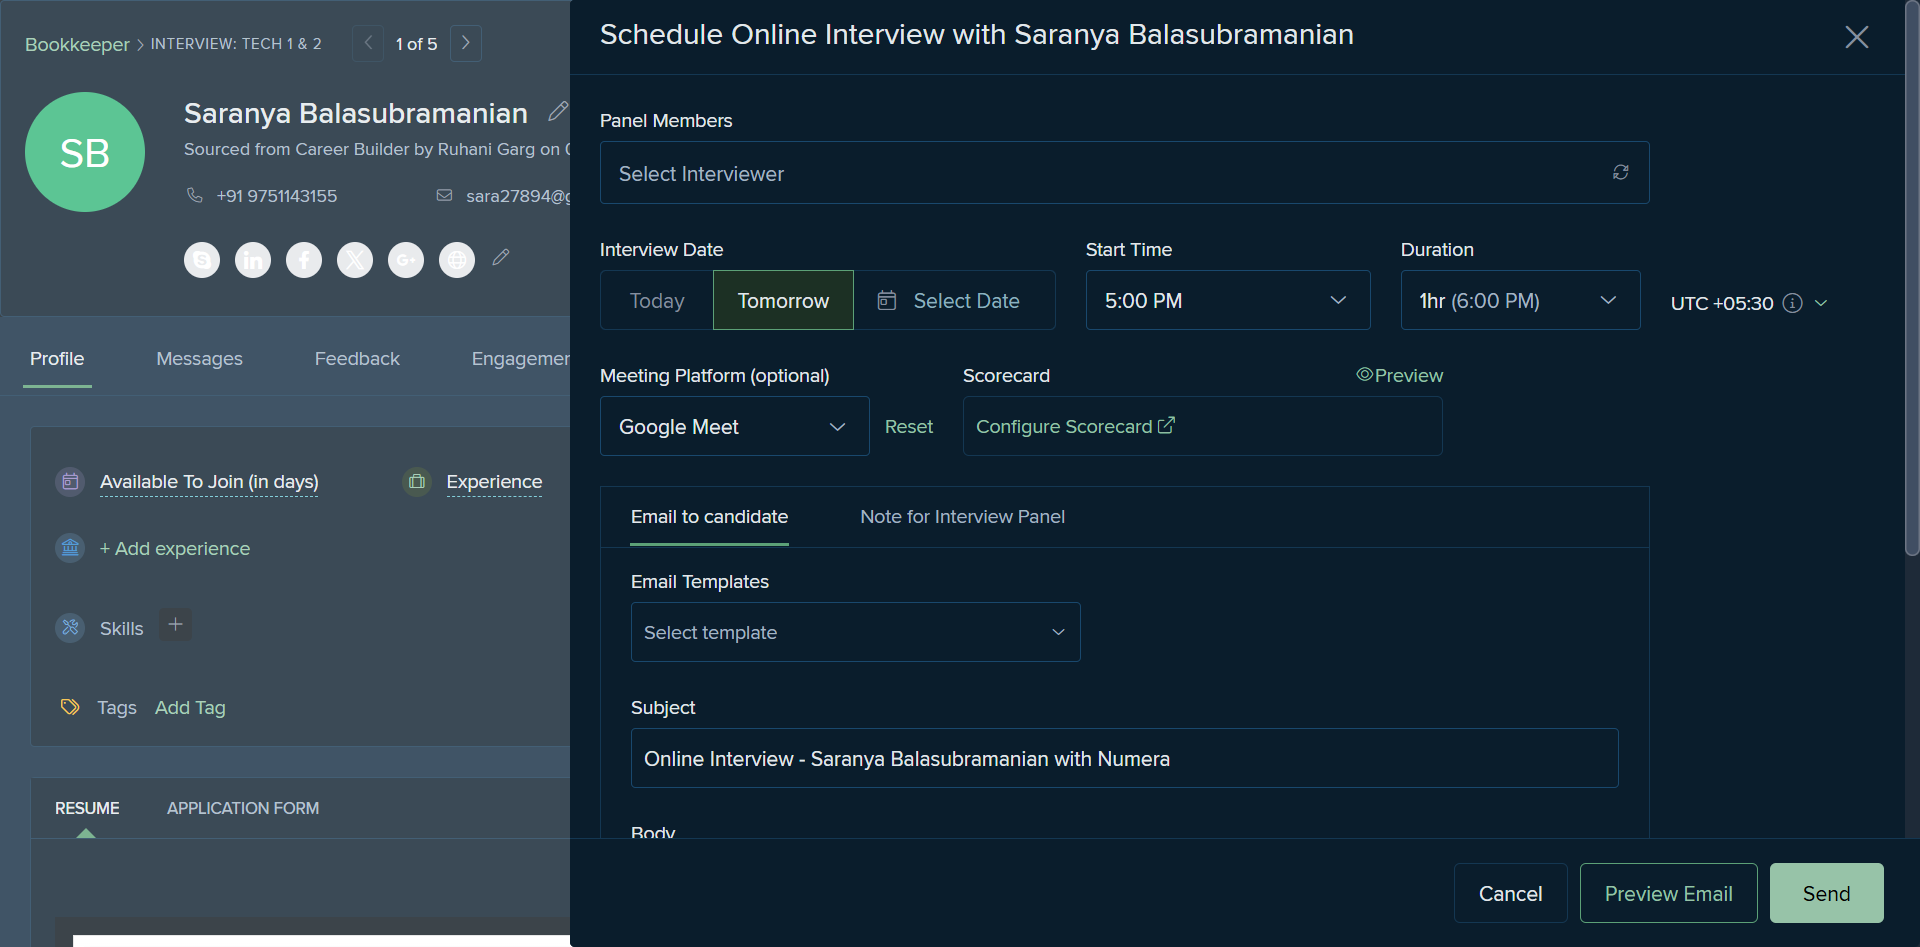Open the Skype social icon

click(x=202, y=260)
